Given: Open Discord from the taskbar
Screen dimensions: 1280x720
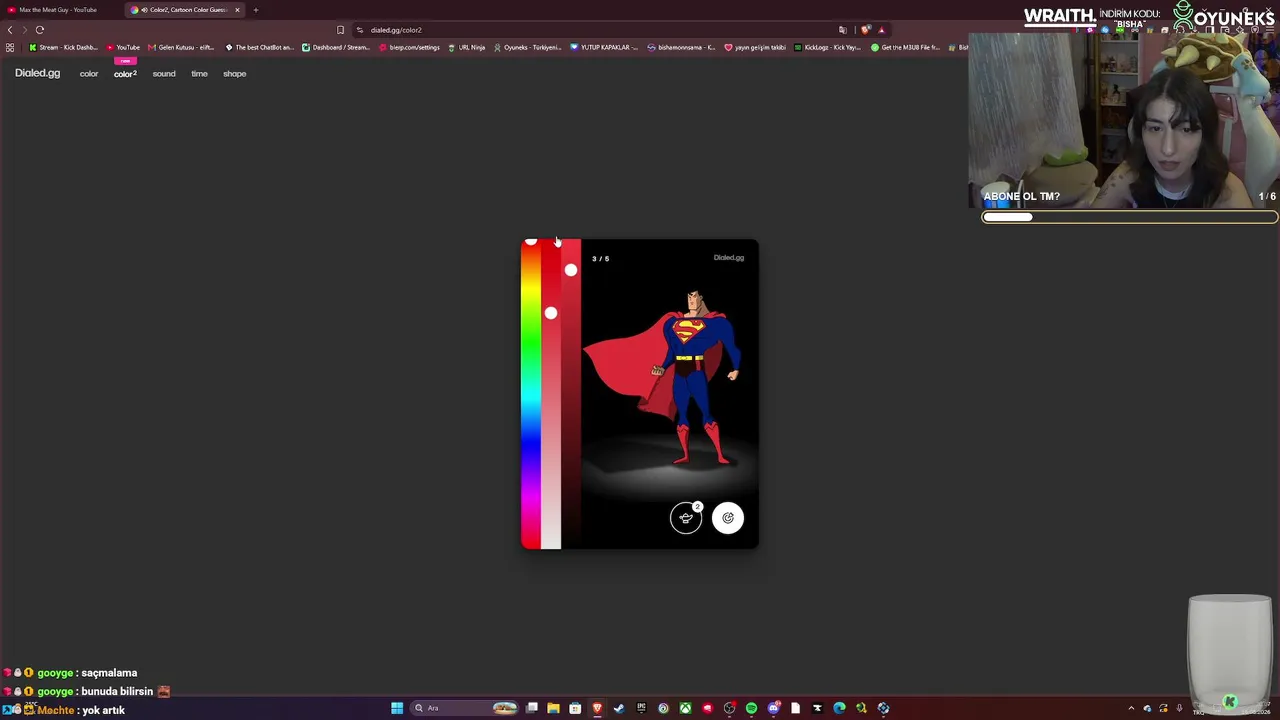Looking at the screenshot, I should click(x=773, y=708).
